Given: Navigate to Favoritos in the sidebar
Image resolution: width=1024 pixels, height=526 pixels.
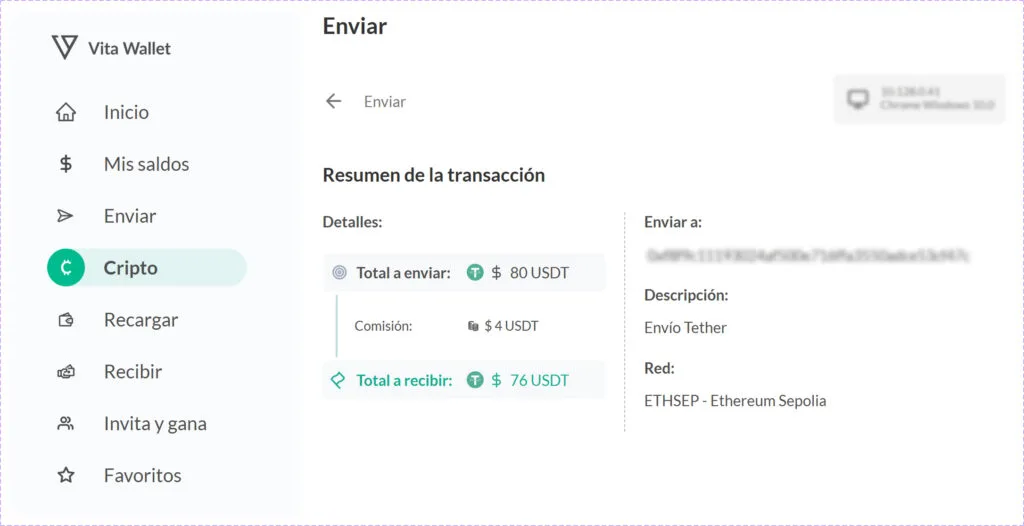Looking at the screenshot, I should [142, 475].
